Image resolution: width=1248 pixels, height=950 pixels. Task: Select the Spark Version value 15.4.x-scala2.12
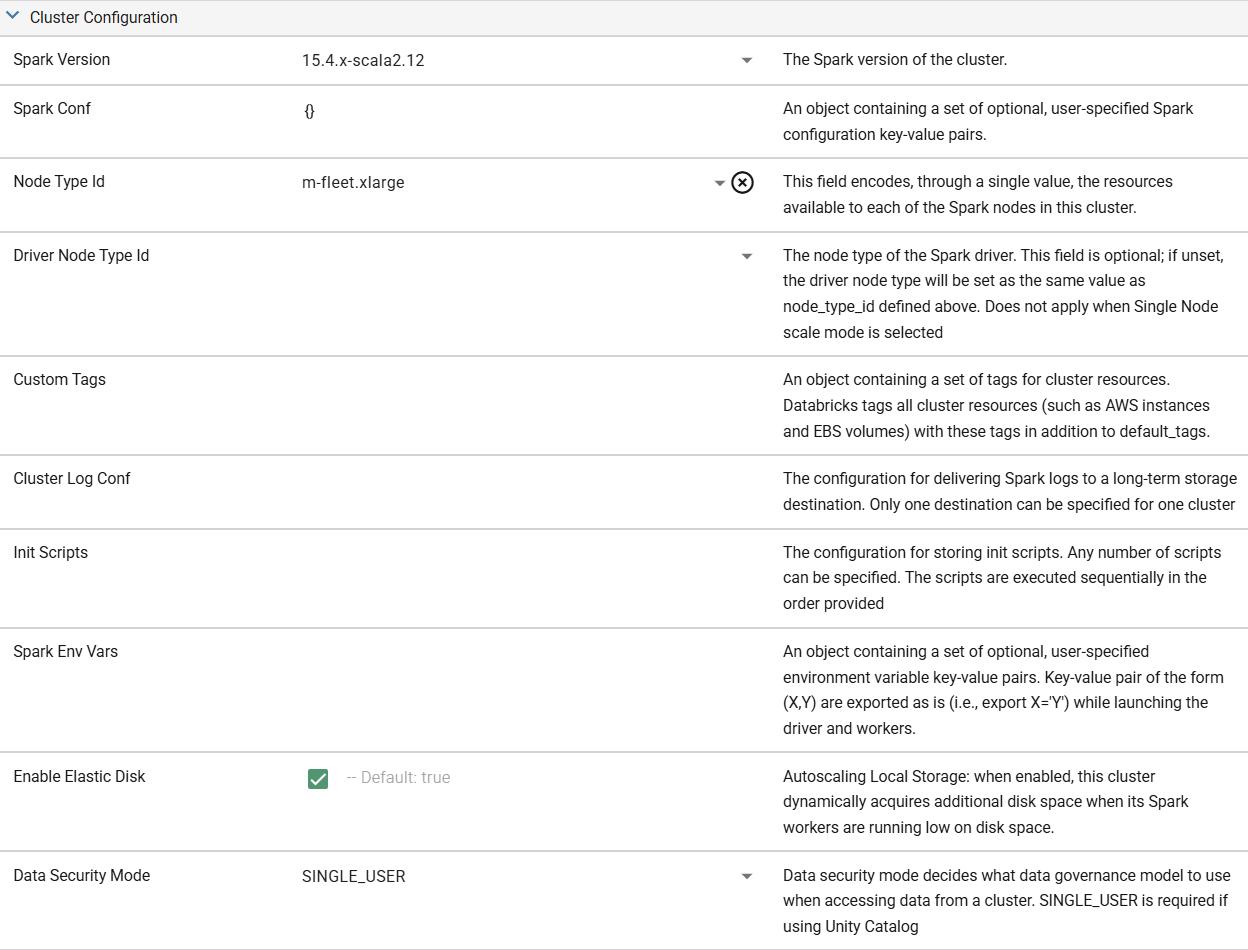(x=361, y=60)
